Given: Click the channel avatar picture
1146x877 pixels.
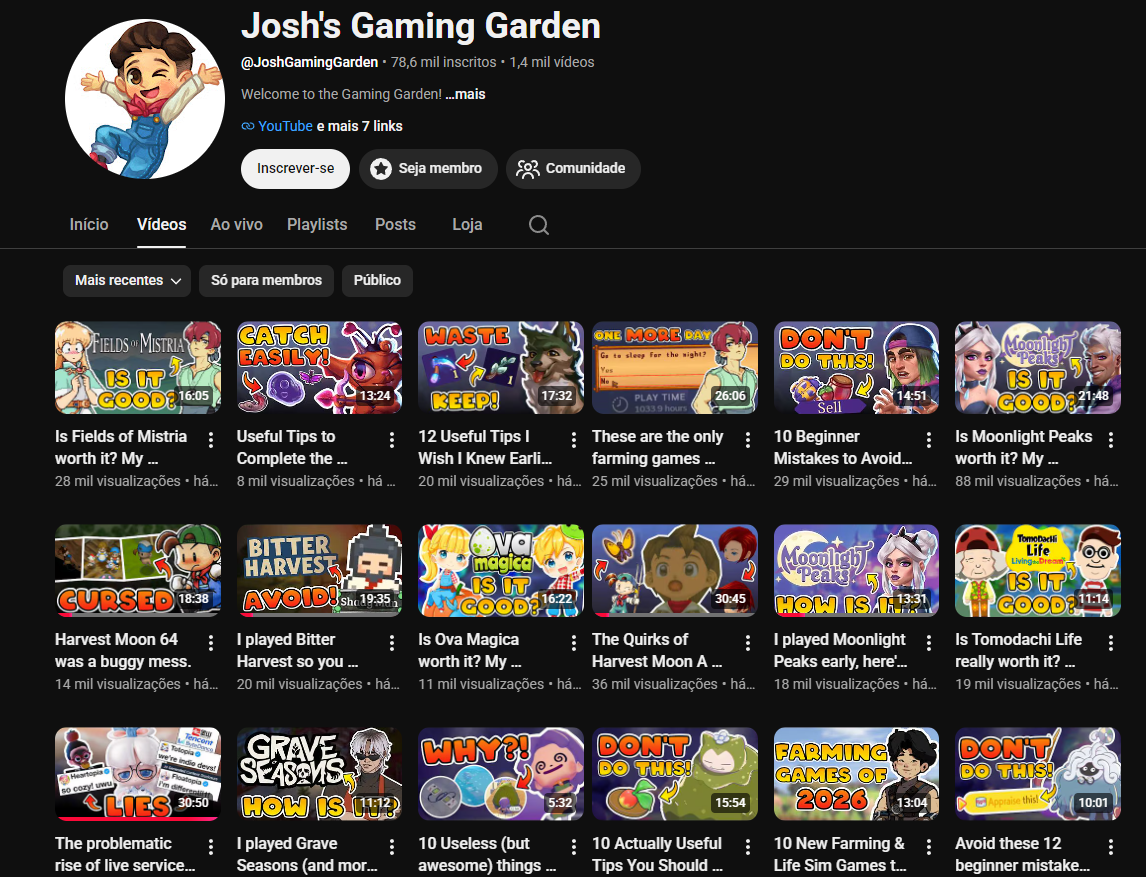Looking at the screenshot, I should click(x=145, y=99).
